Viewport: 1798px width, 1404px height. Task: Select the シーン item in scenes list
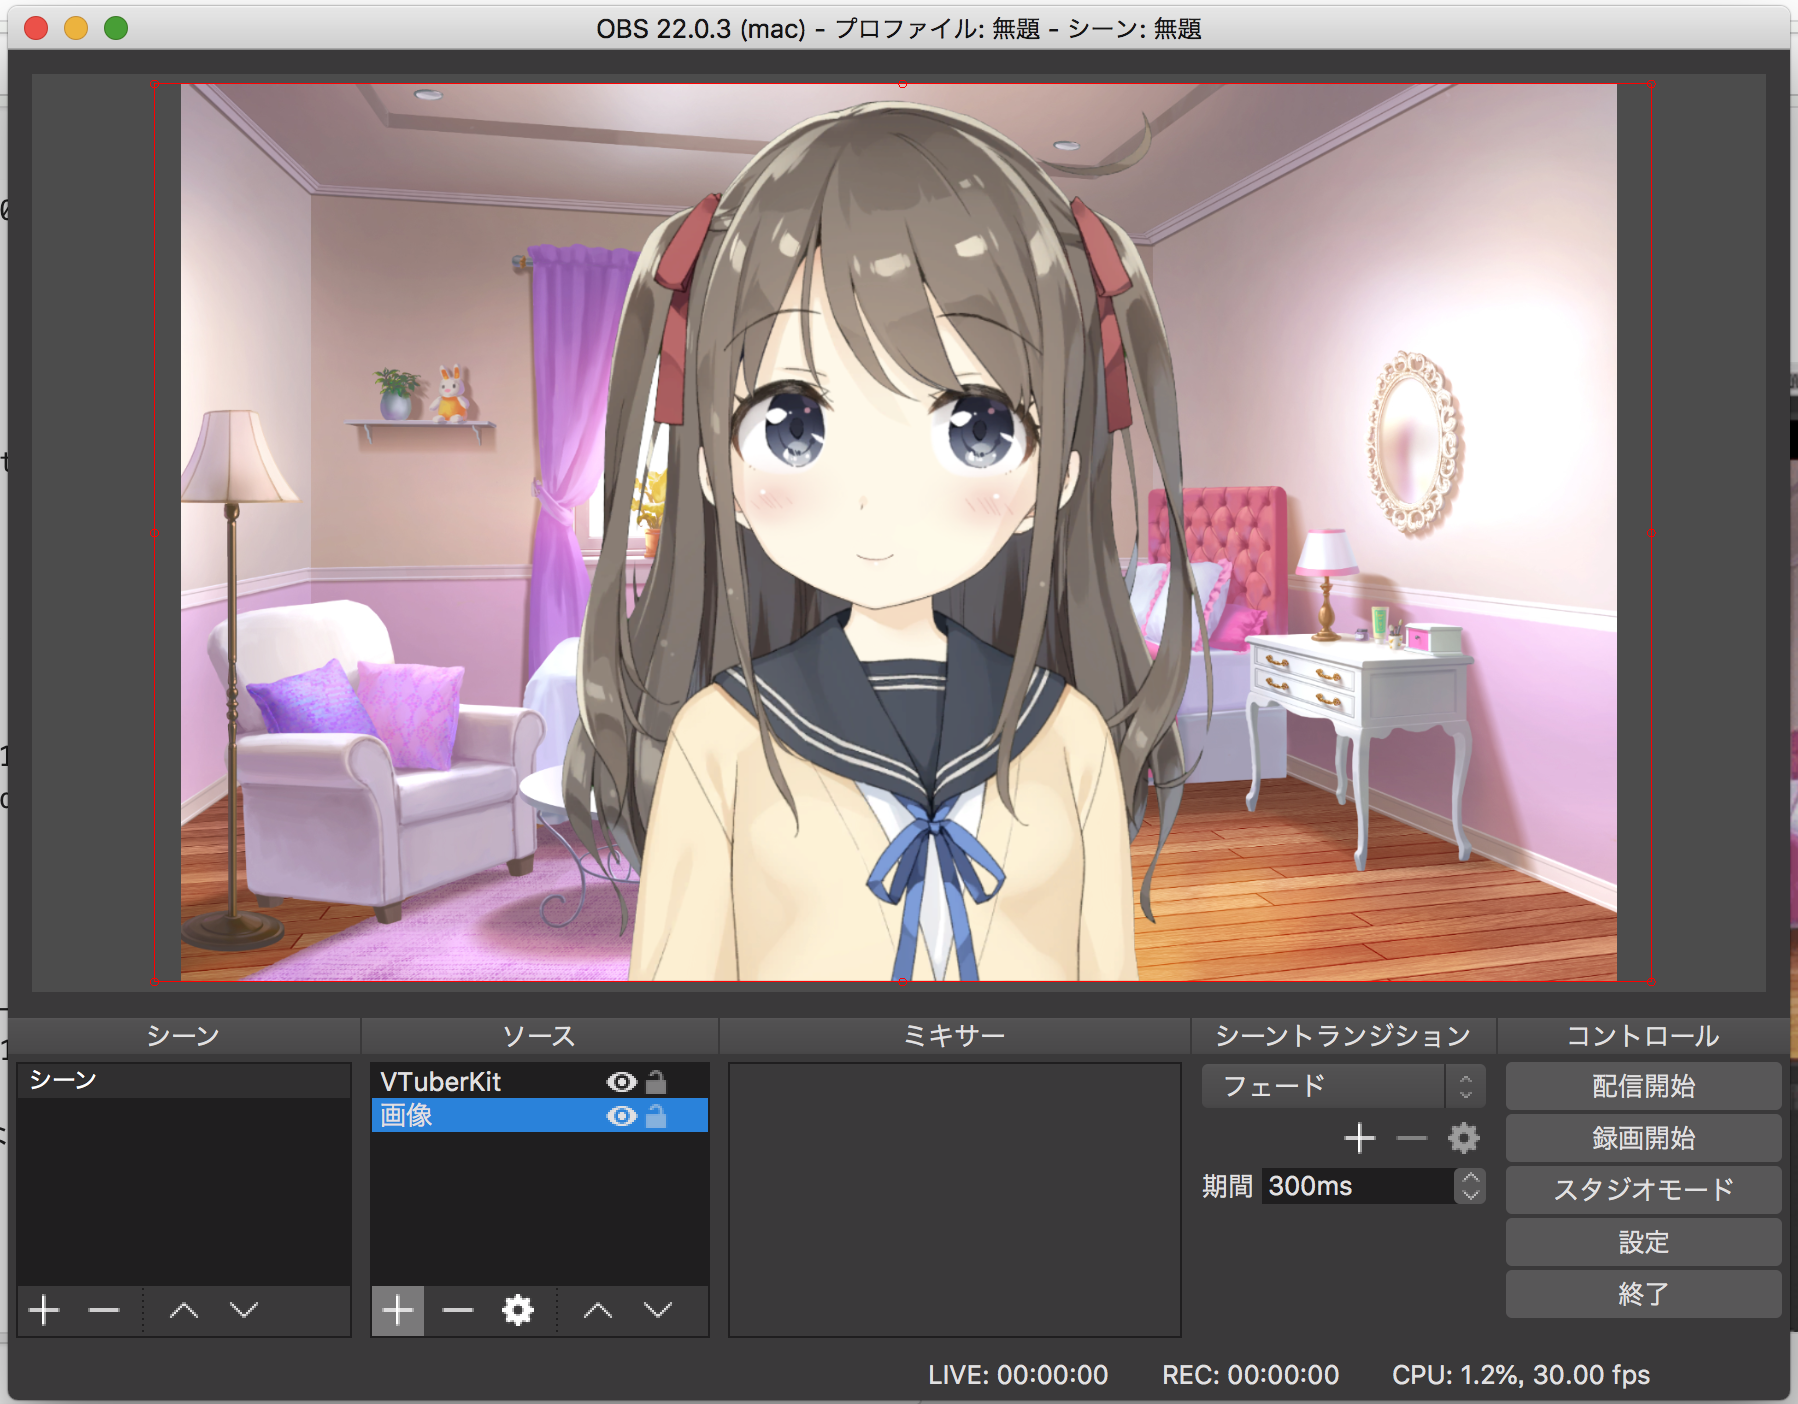[183, 1081]
